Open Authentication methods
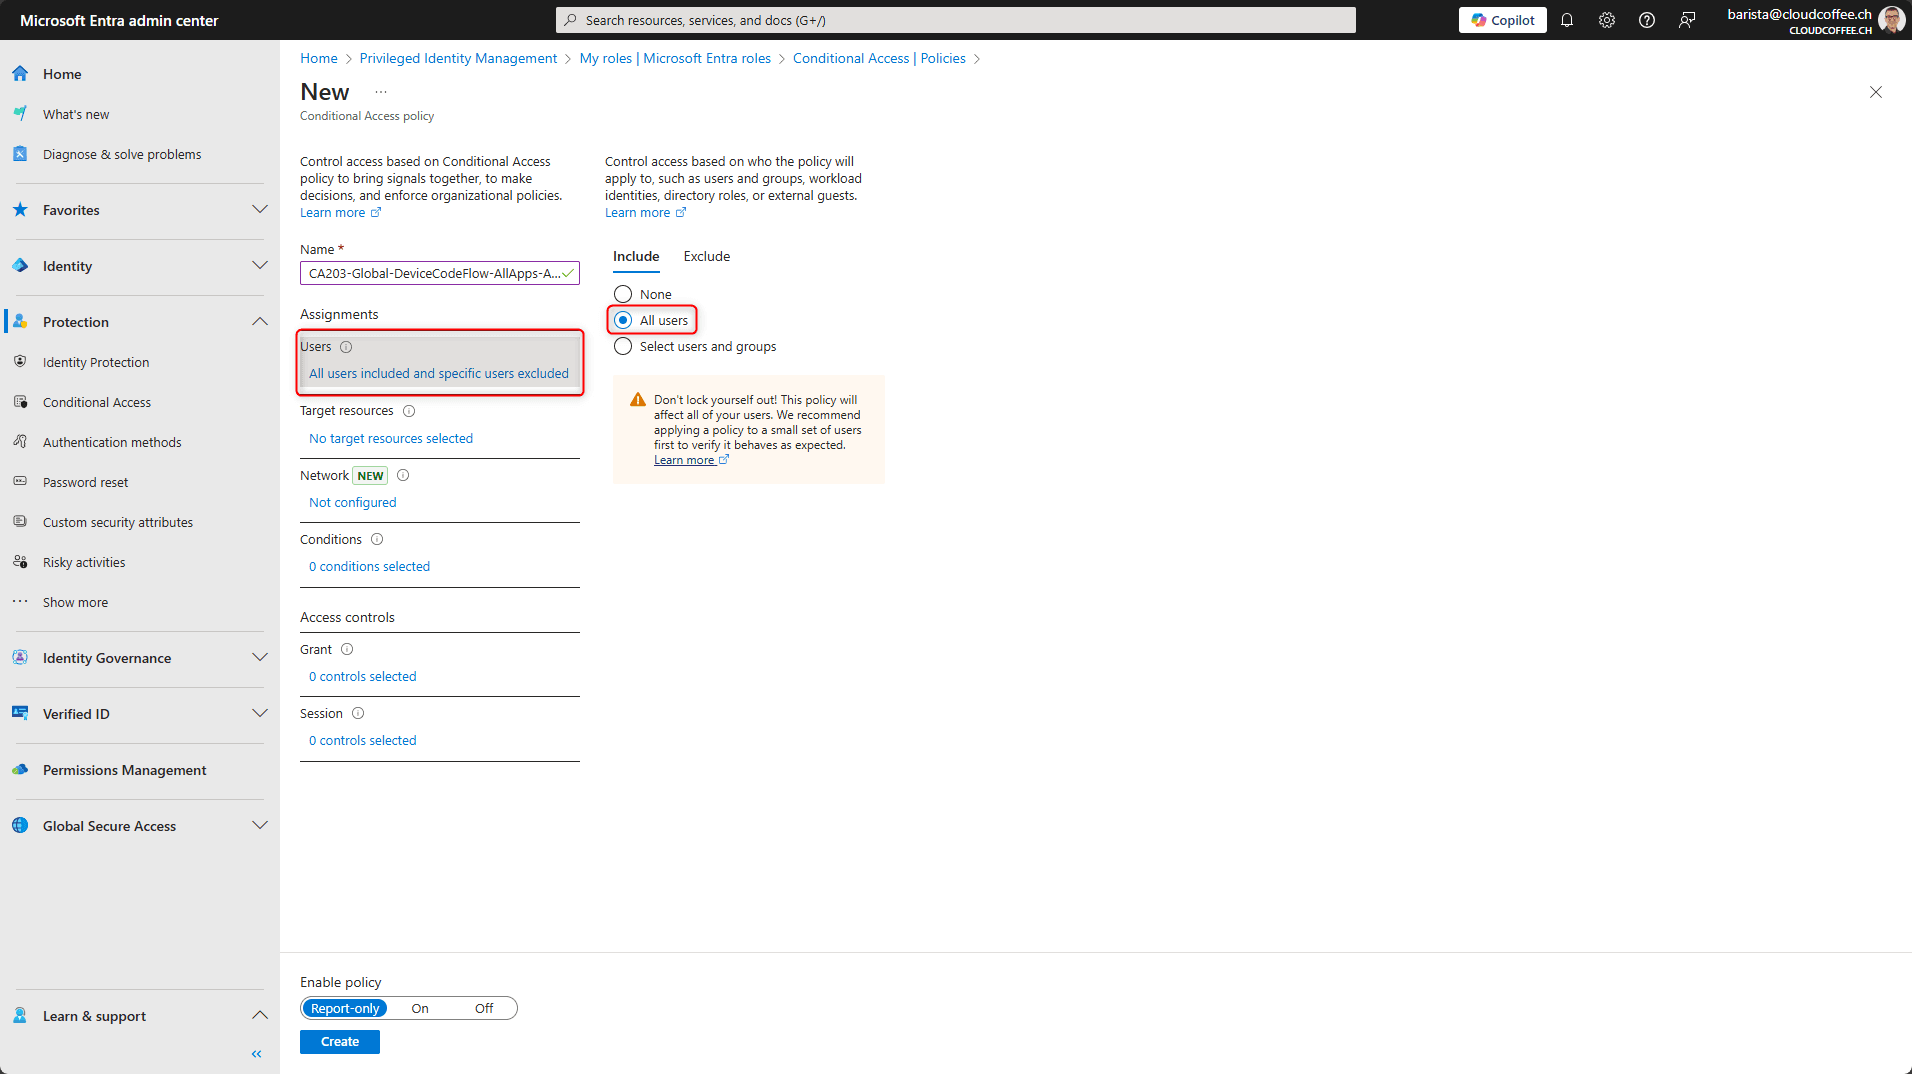Image resolution: width=1912 pixels, height=1074 pixels. click(111, 442)
